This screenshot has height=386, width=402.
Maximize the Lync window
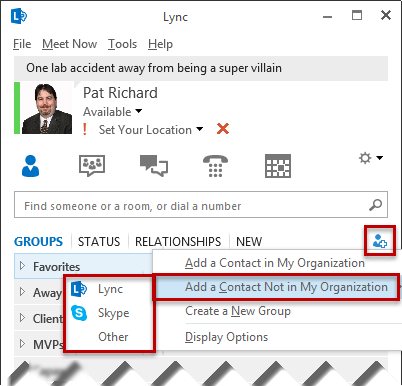tap(357, 15)
